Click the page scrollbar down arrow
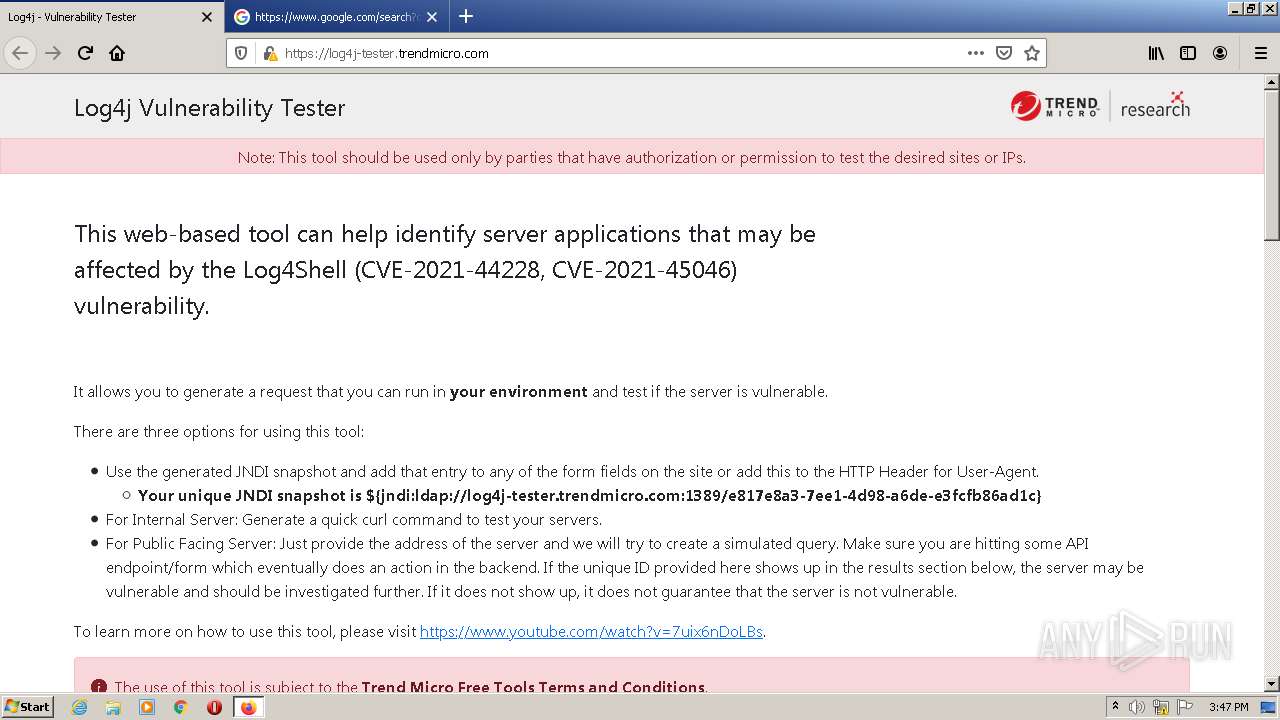The height and width of the screenshot is (720, 1280). [1272, 685]
